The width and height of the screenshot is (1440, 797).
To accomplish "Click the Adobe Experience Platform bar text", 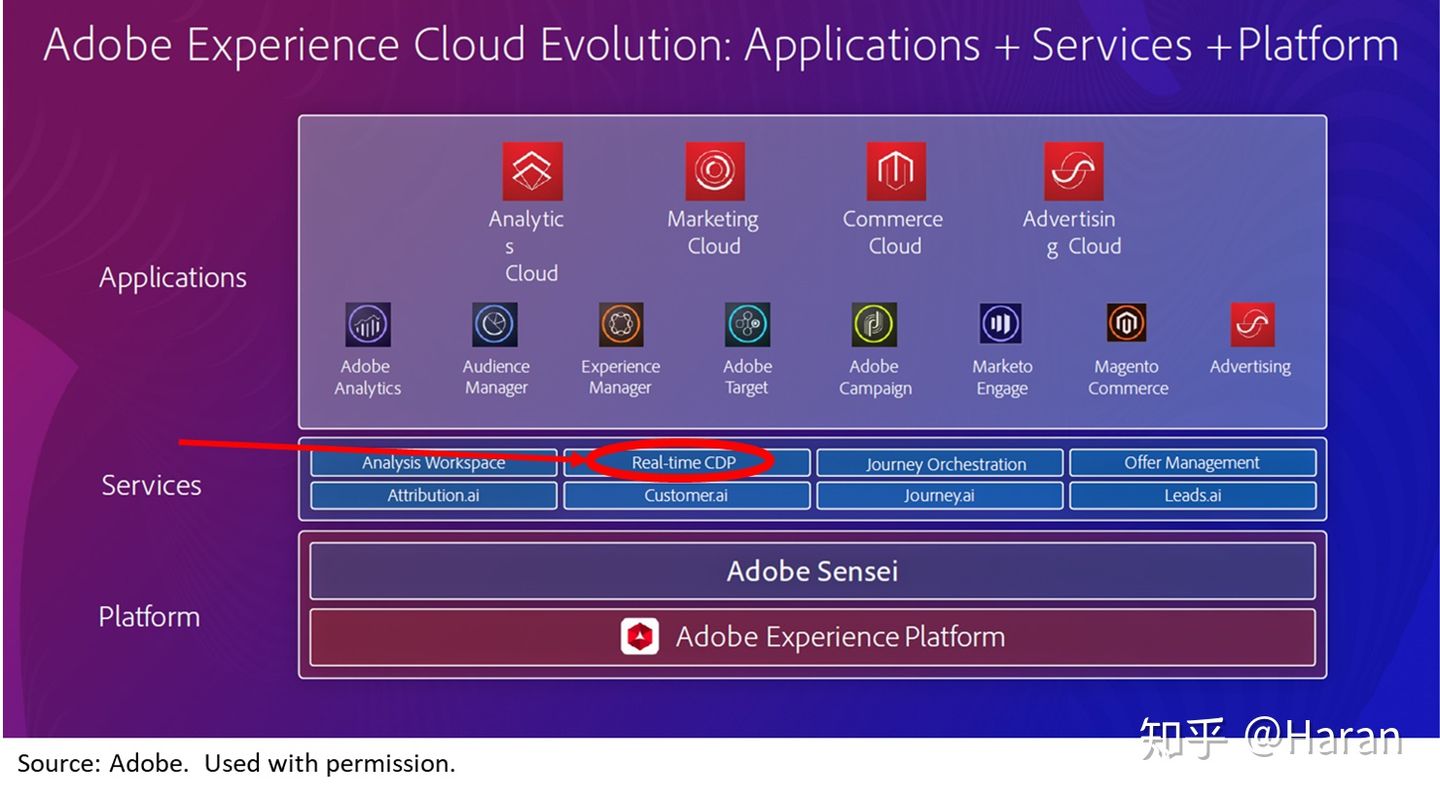I will pos(840,637).
